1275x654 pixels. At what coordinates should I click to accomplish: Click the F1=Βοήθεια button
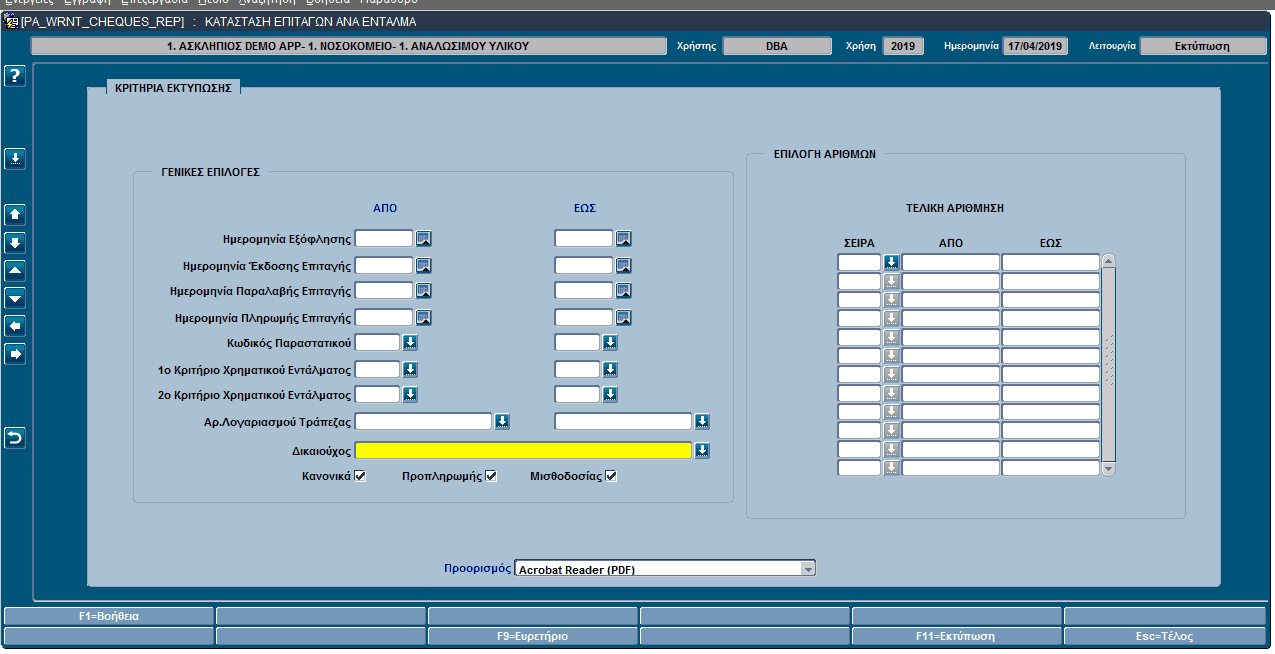click(109, 616)
